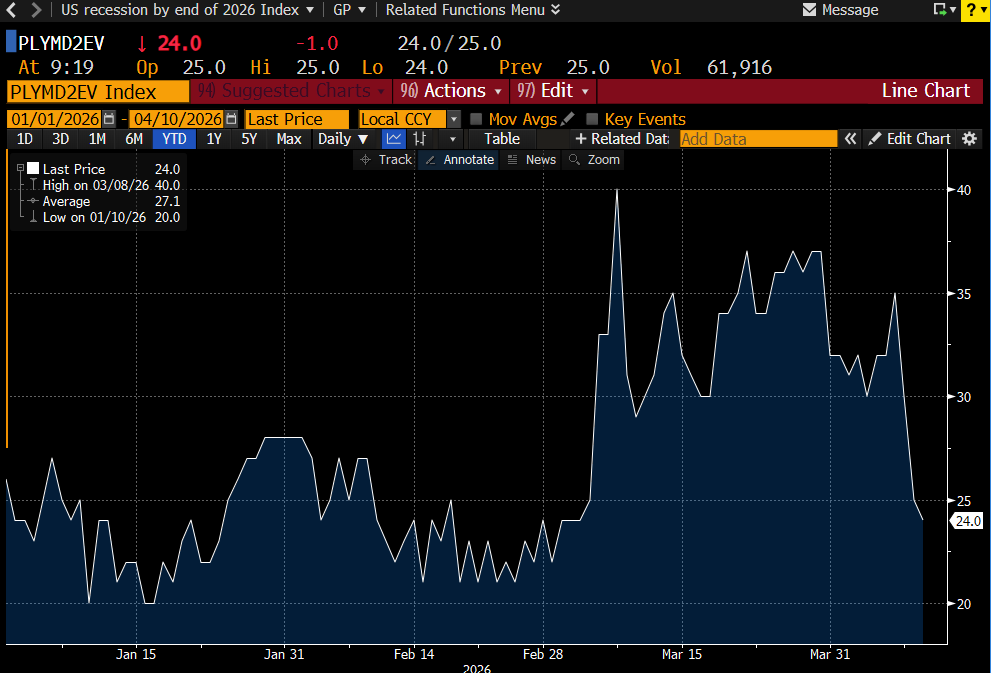Select the line chart type icon
Viewport: 991px width, 673px height.
[394, 138]
